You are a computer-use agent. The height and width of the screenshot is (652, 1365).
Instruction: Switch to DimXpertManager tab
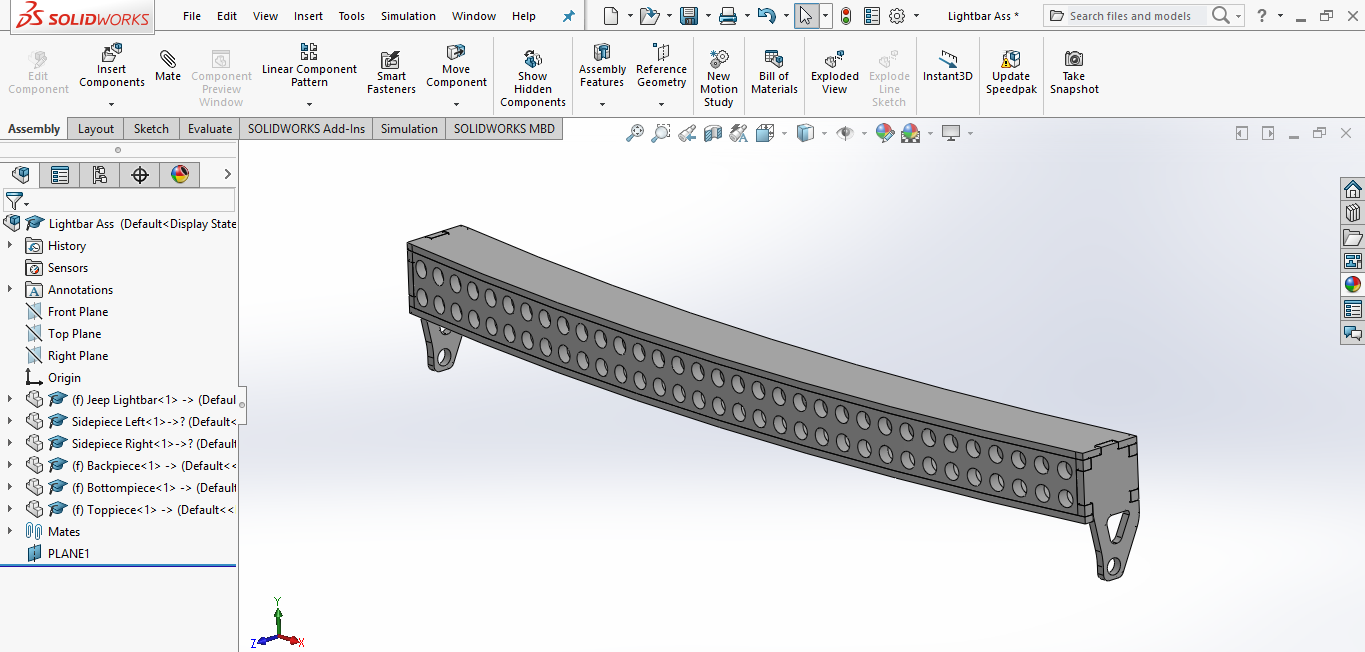[140, 175]
